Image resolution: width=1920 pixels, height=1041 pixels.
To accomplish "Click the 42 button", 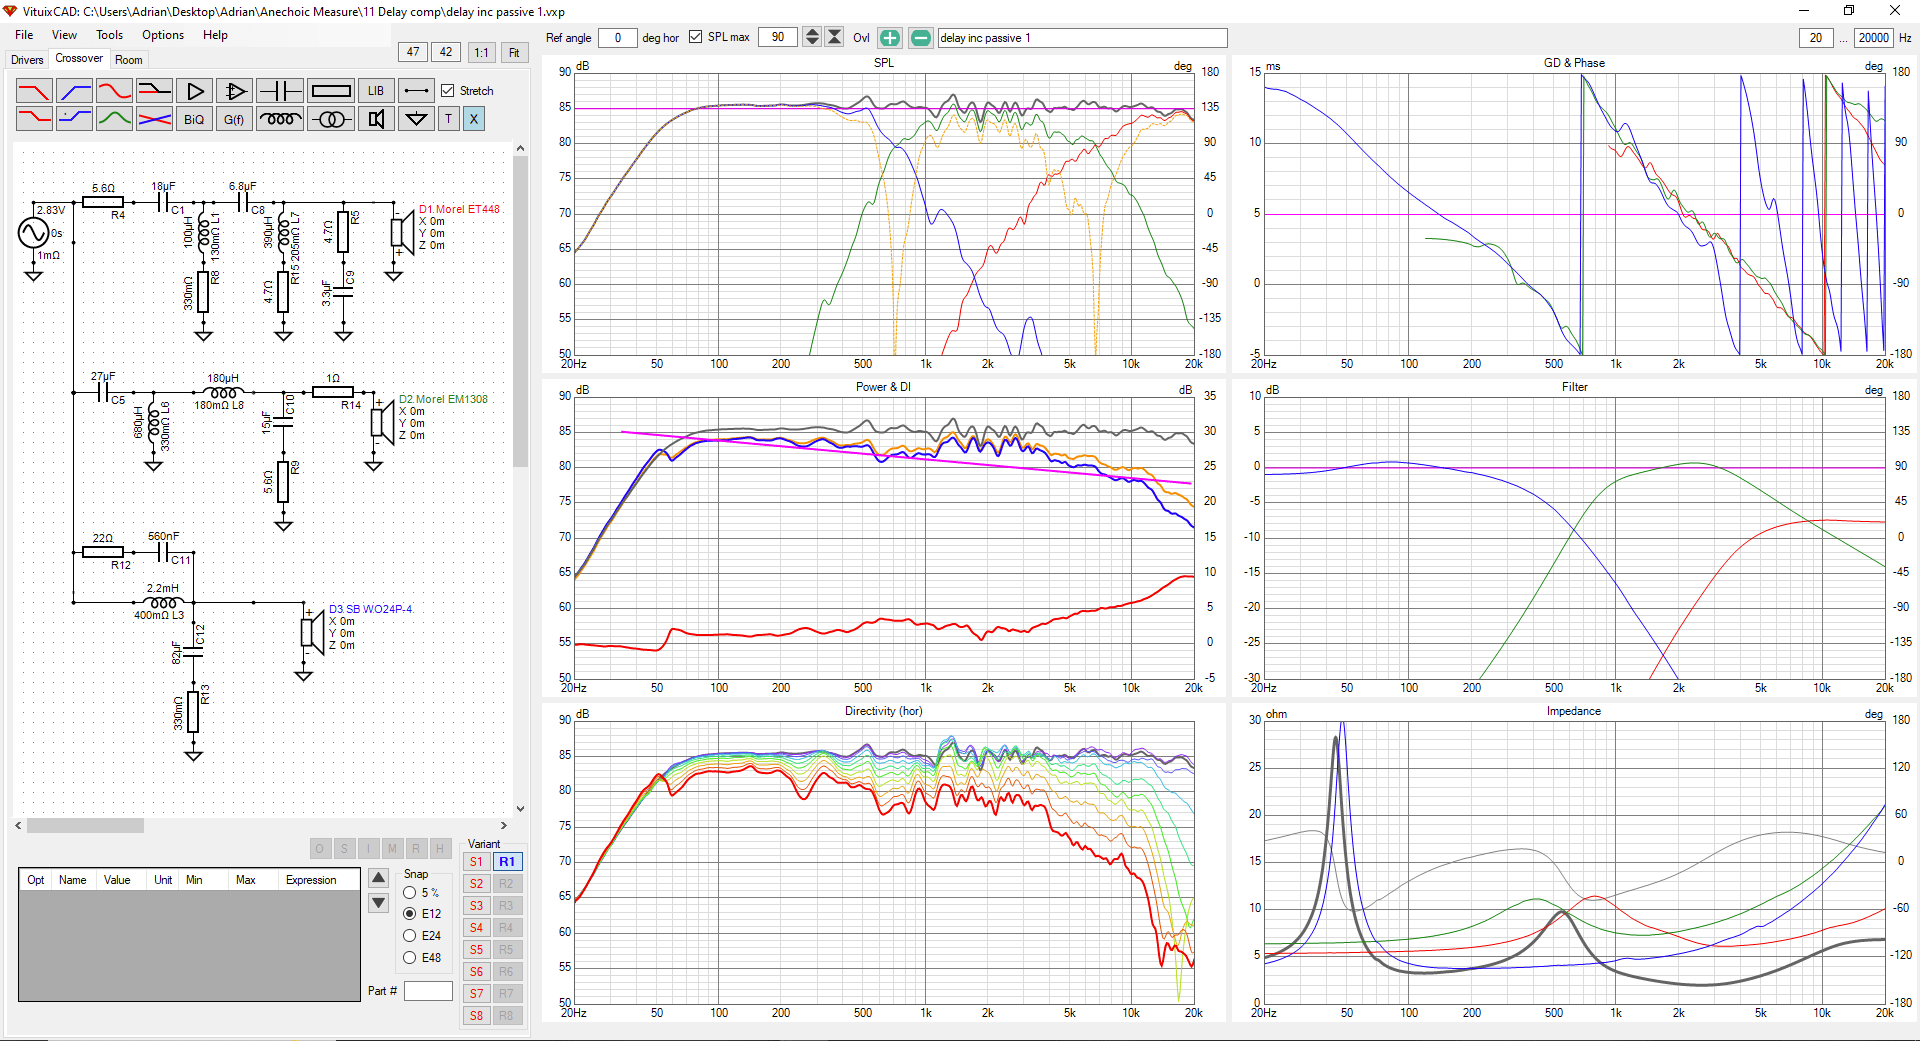I will [x=446, y=52].
